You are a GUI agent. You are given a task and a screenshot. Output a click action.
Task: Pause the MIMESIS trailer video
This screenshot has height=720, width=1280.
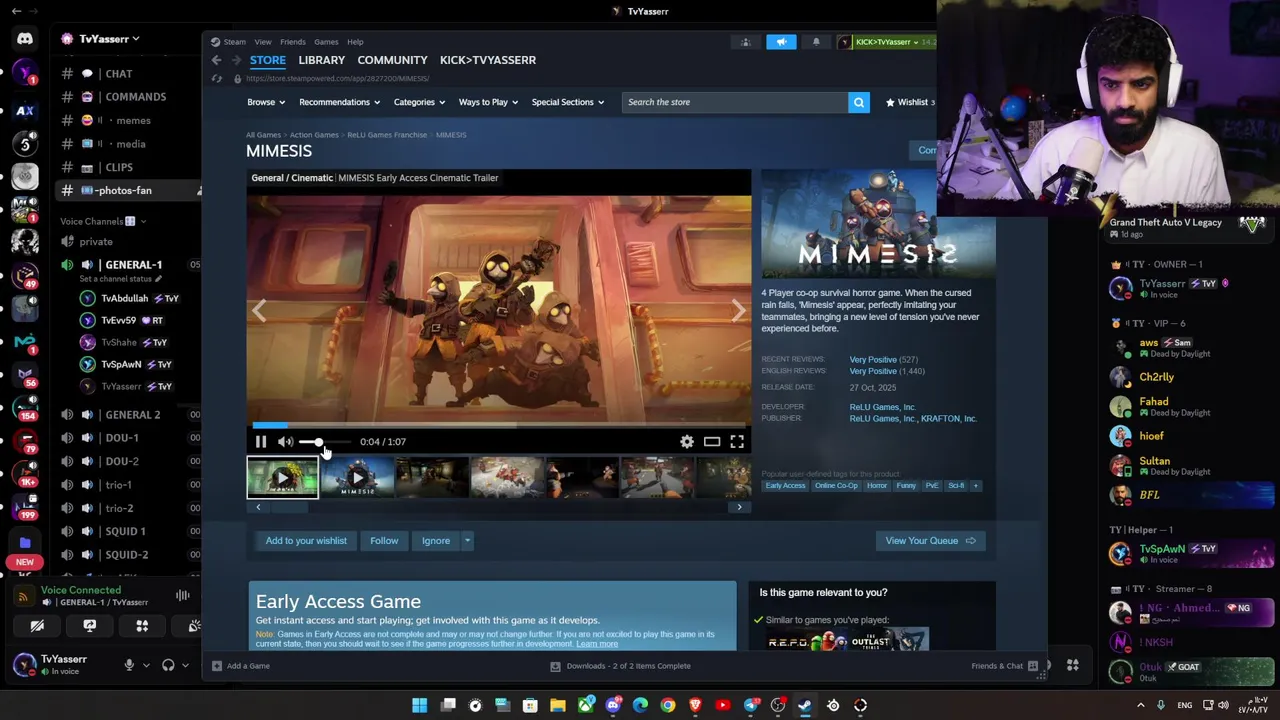click(x=261, y=442)
